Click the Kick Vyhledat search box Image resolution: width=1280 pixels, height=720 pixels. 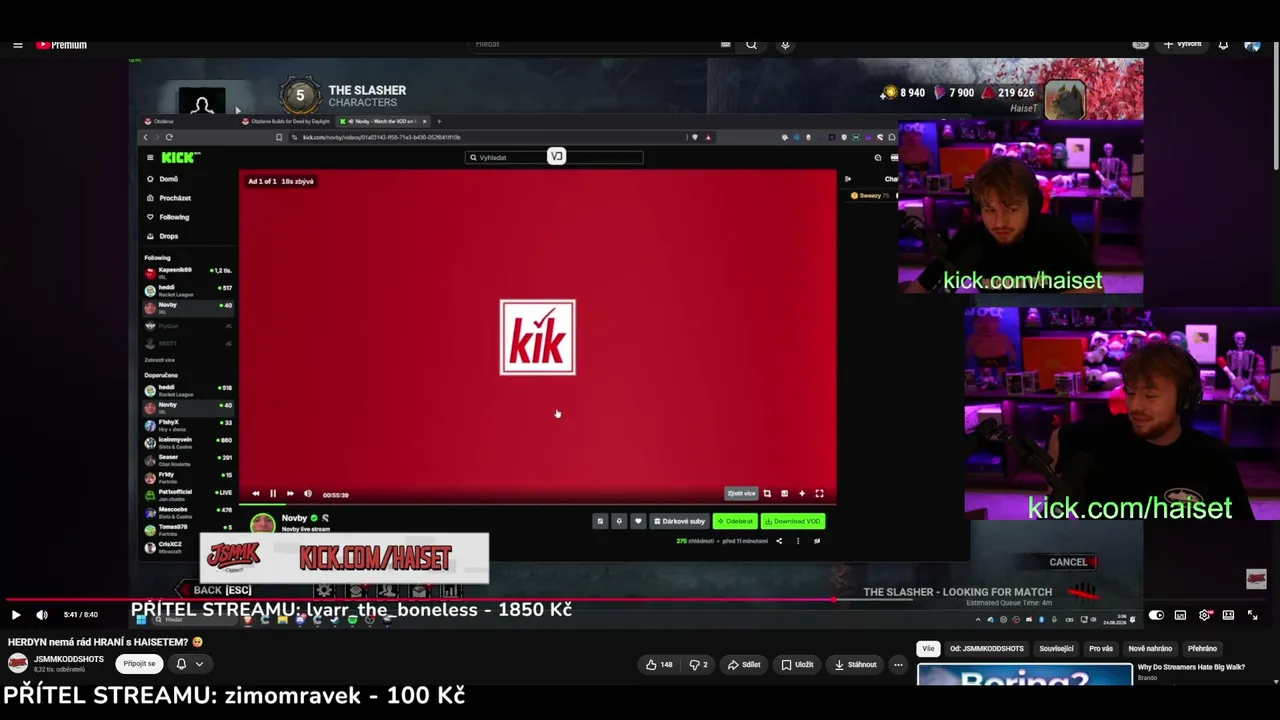coord(555,157)
